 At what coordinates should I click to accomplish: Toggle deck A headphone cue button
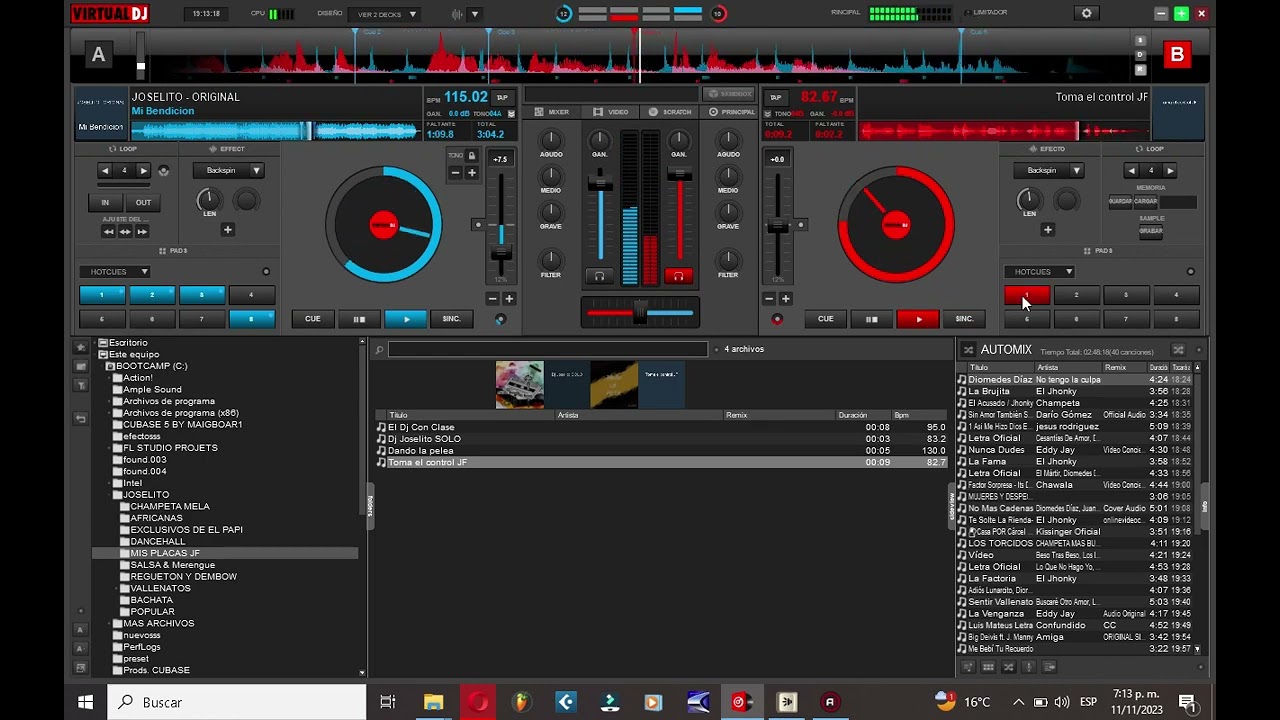pos(600,276)
